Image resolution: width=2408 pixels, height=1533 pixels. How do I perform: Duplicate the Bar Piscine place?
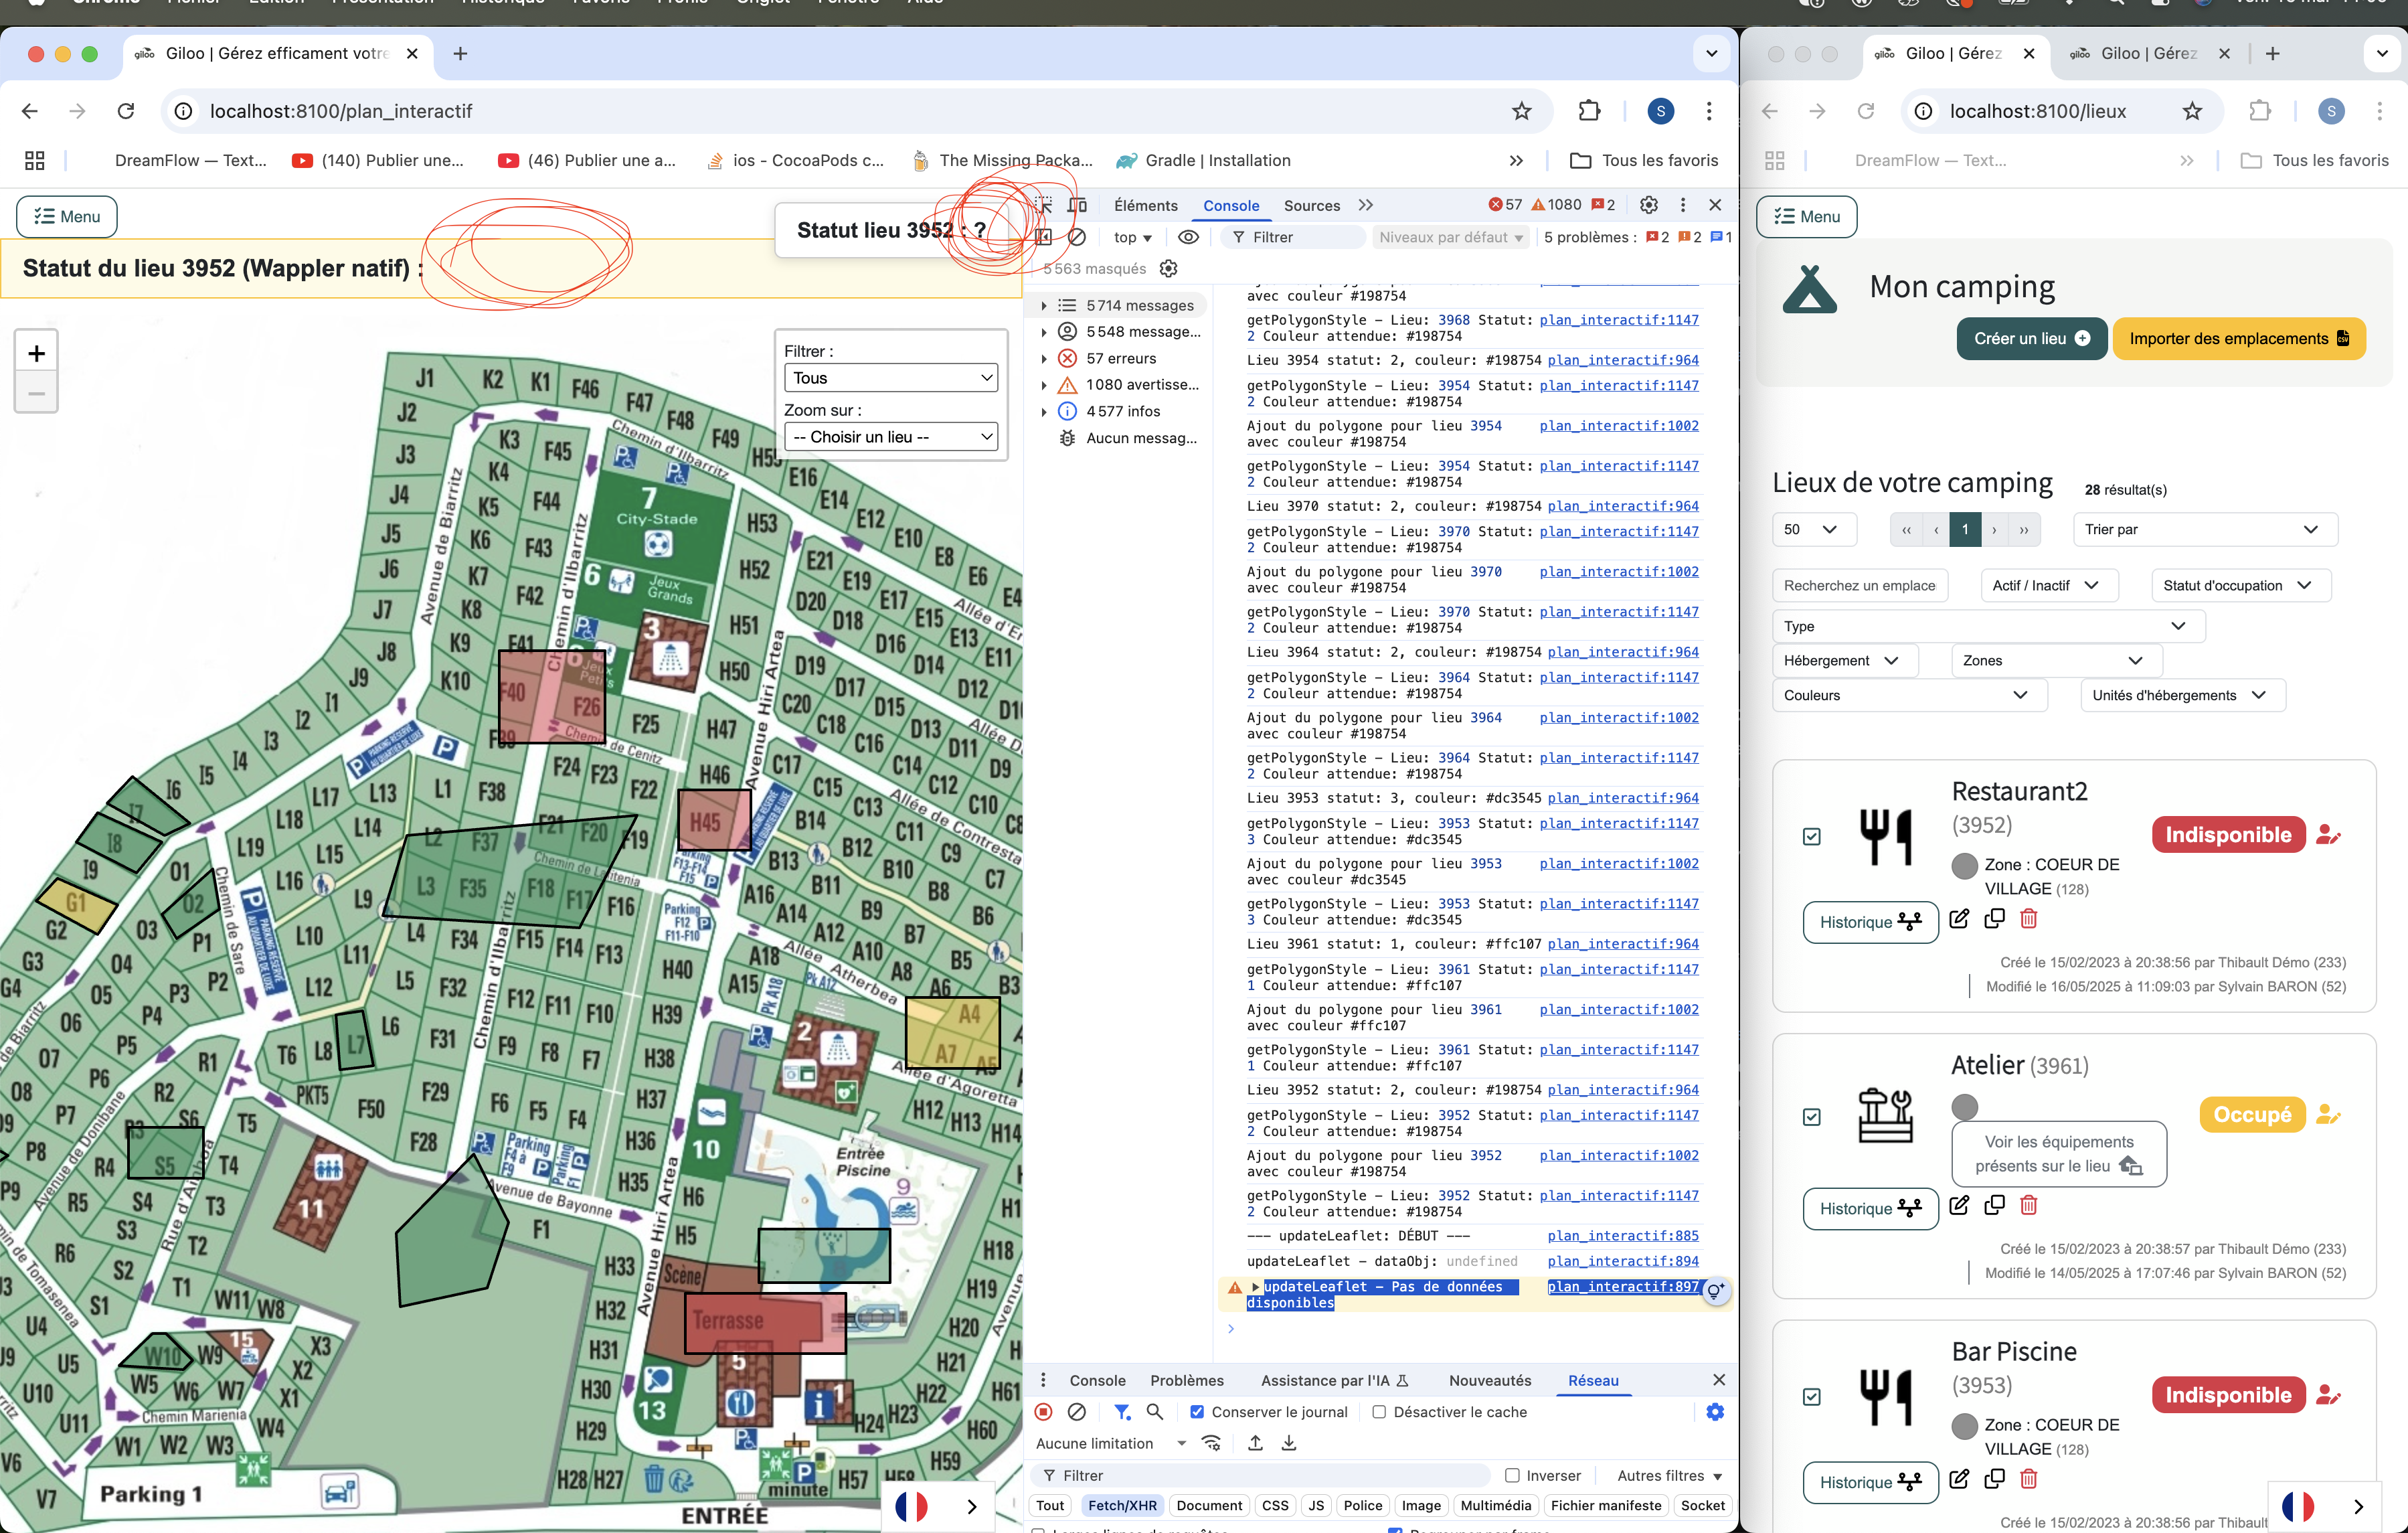[1994, 1478]
